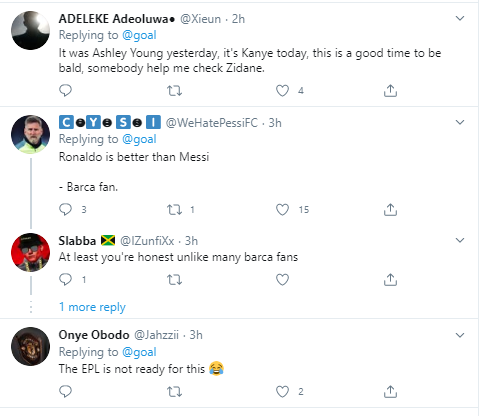The width and height of the screenshot is (482, 416).
Task: Open more options for ADELEKE Adeoluwa's tweet
Action: pos(460,18)
